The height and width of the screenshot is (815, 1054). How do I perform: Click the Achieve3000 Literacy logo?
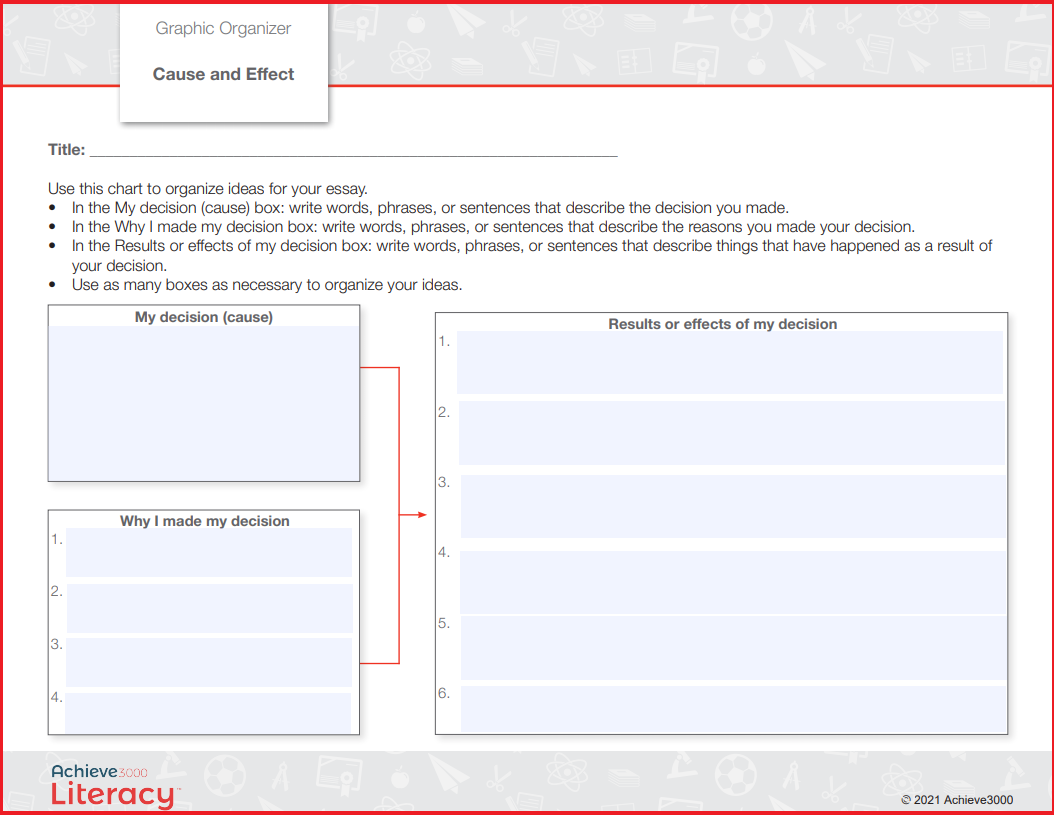[x=116, y=785]
